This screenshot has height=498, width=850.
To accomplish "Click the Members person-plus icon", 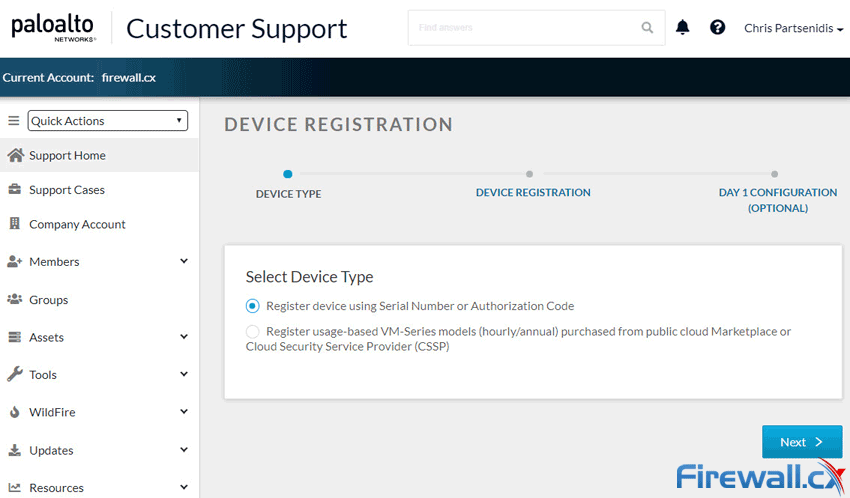I will point(15,261).
